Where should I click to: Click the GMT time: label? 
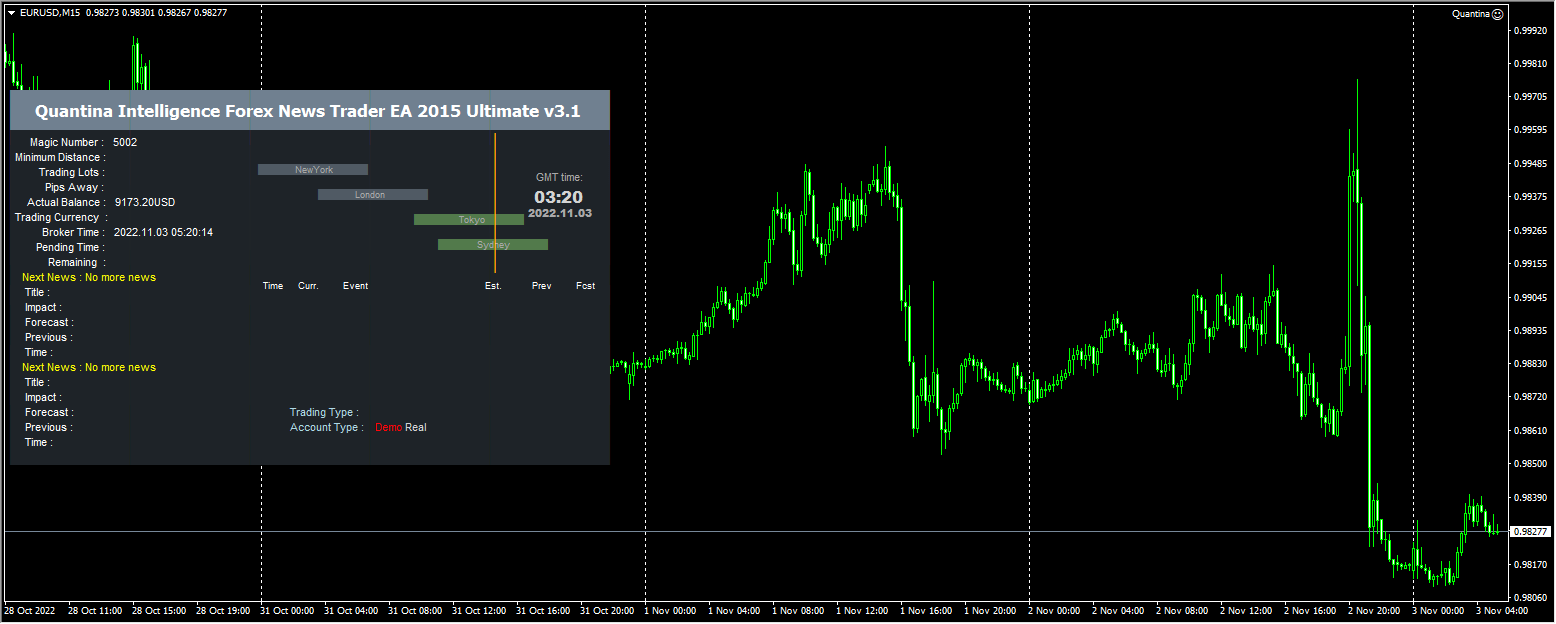[x=559, y=177]
